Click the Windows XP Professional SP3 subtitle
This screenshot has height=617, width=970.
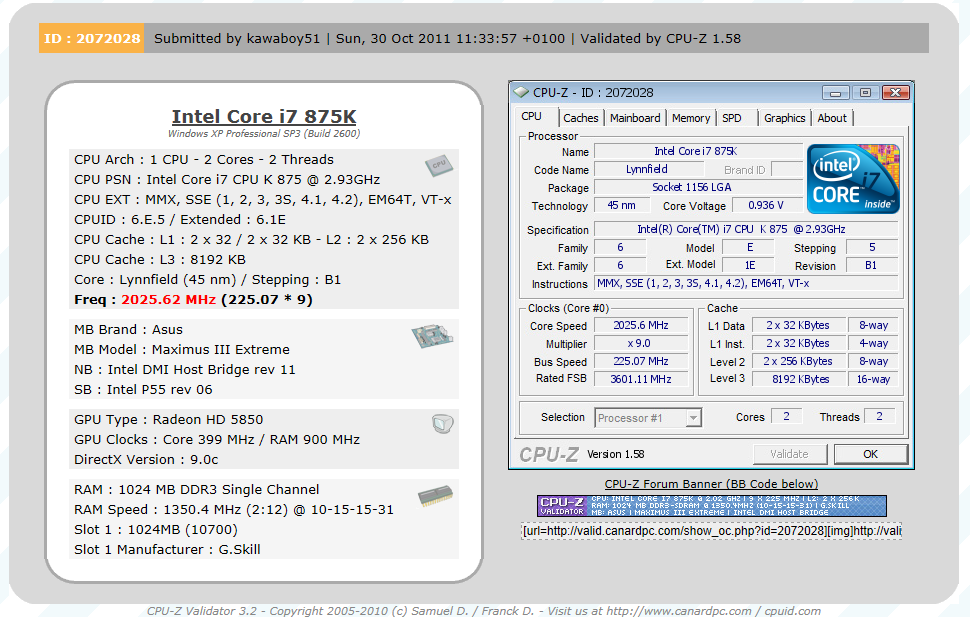[264, 134]
